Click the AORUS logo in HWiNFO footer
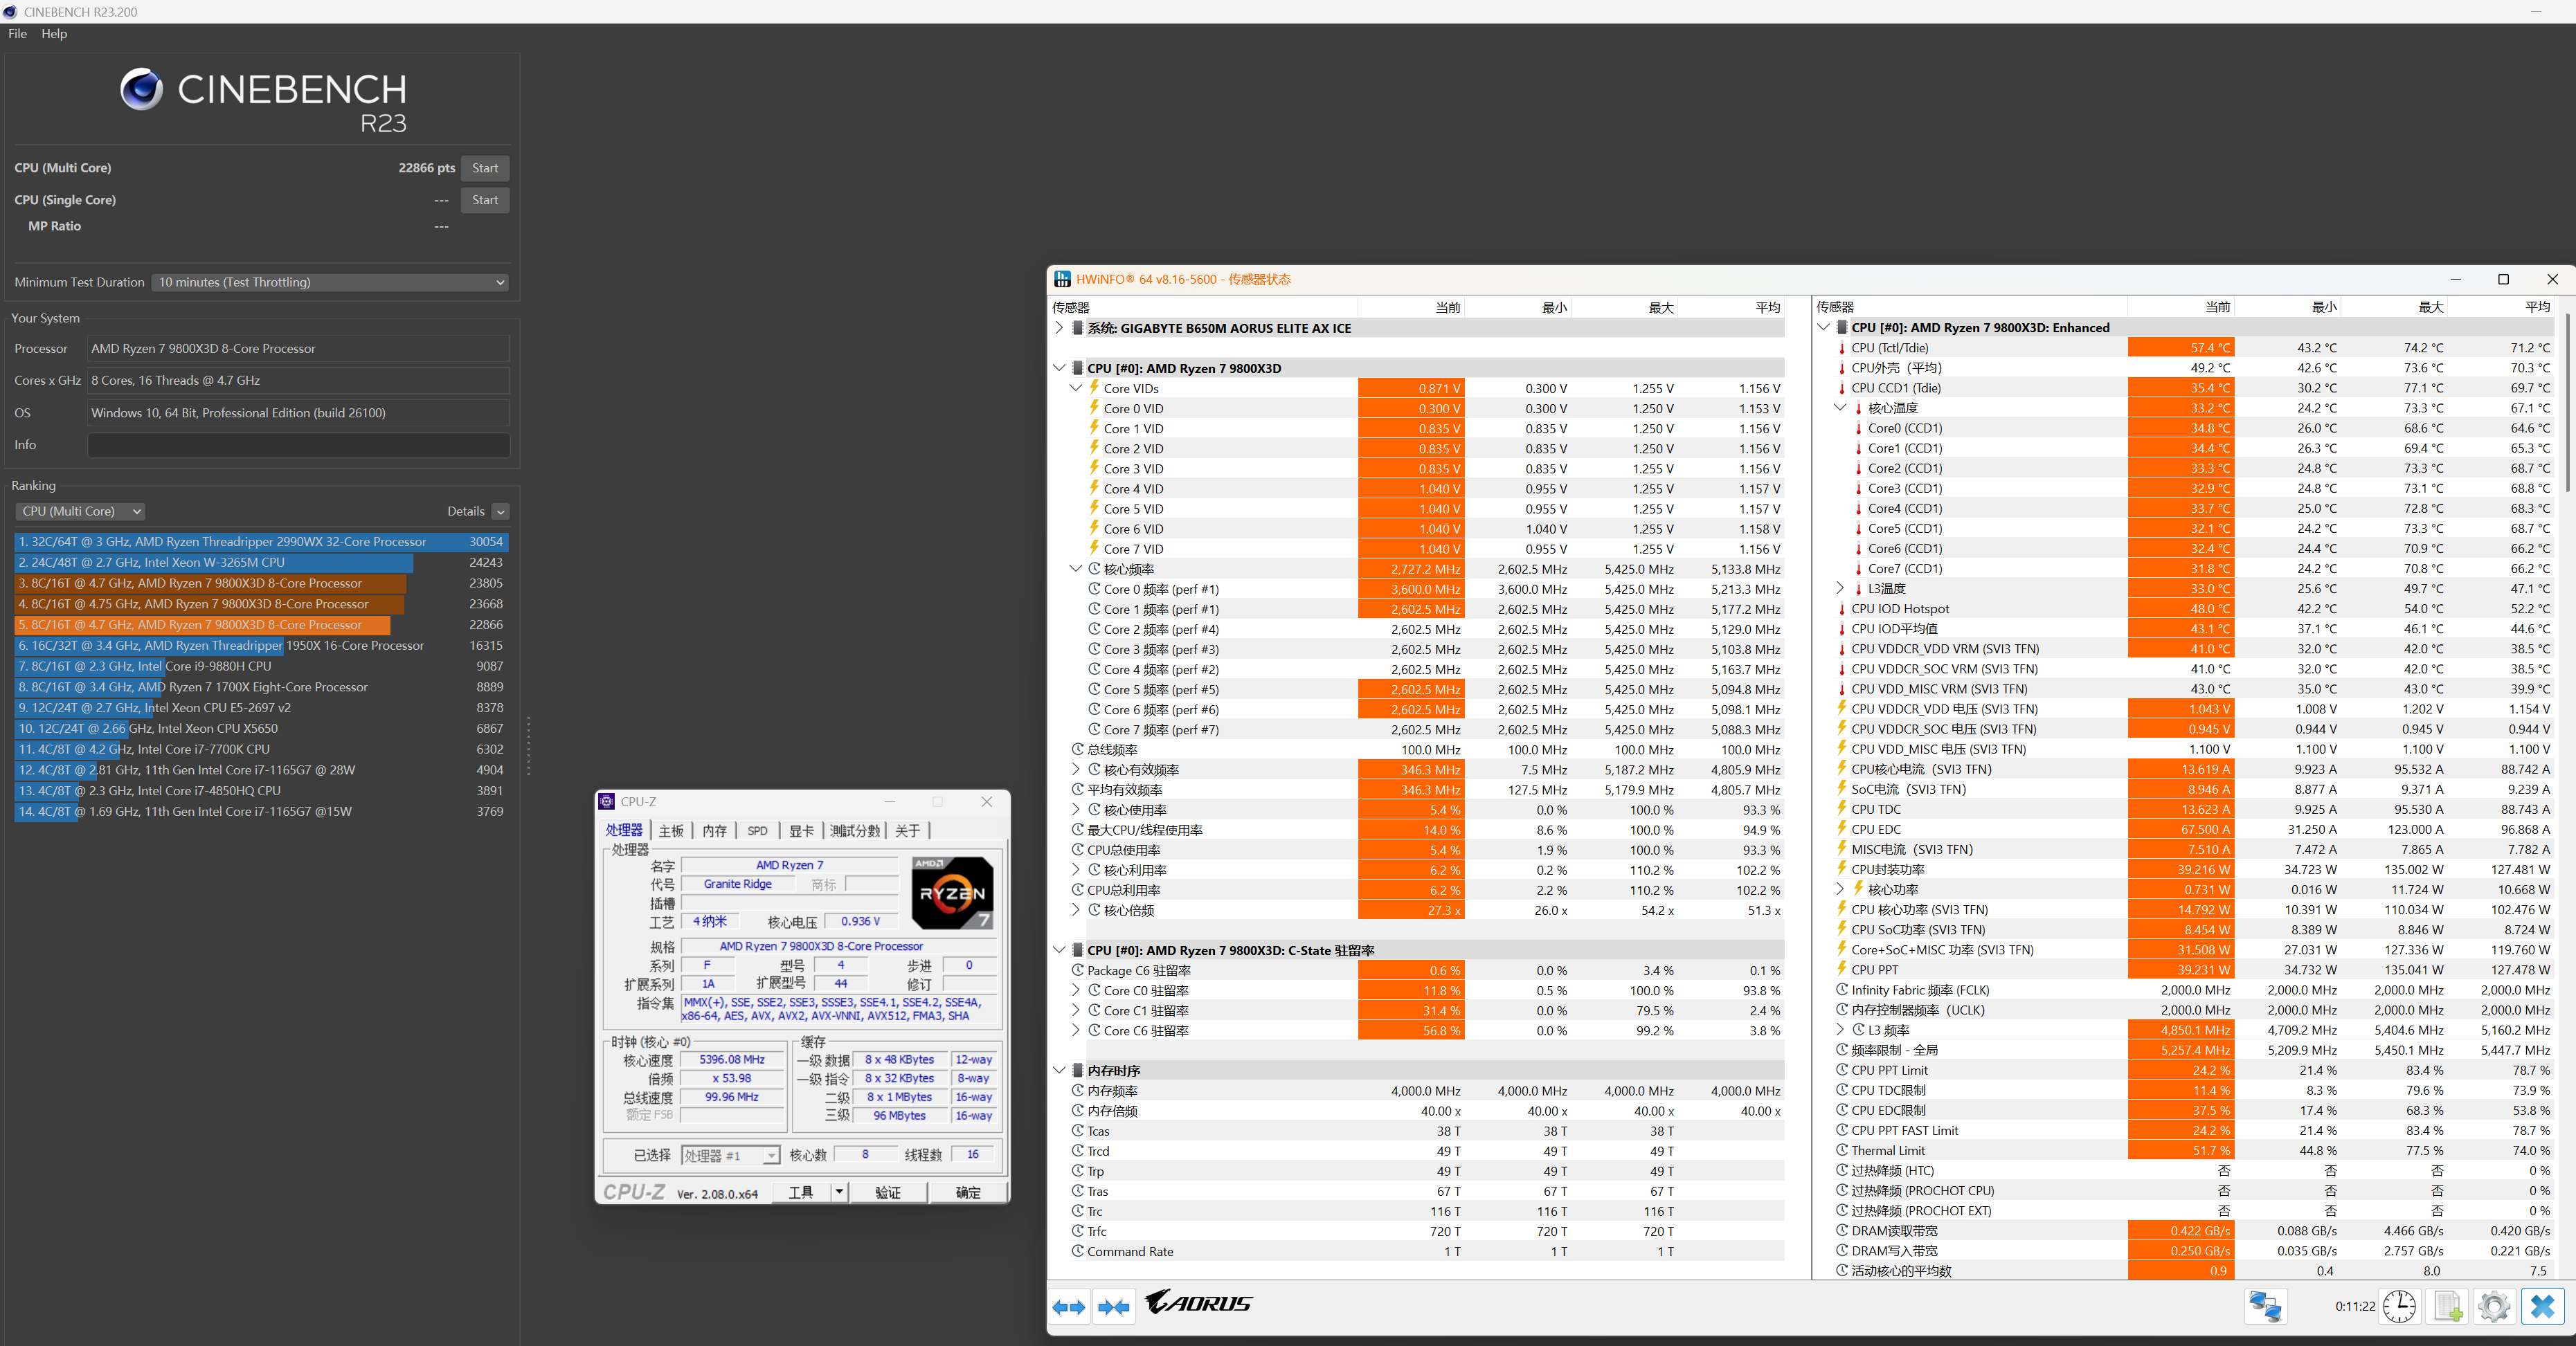Screen dimensions: 2576x1346 coord(1198,1303)
